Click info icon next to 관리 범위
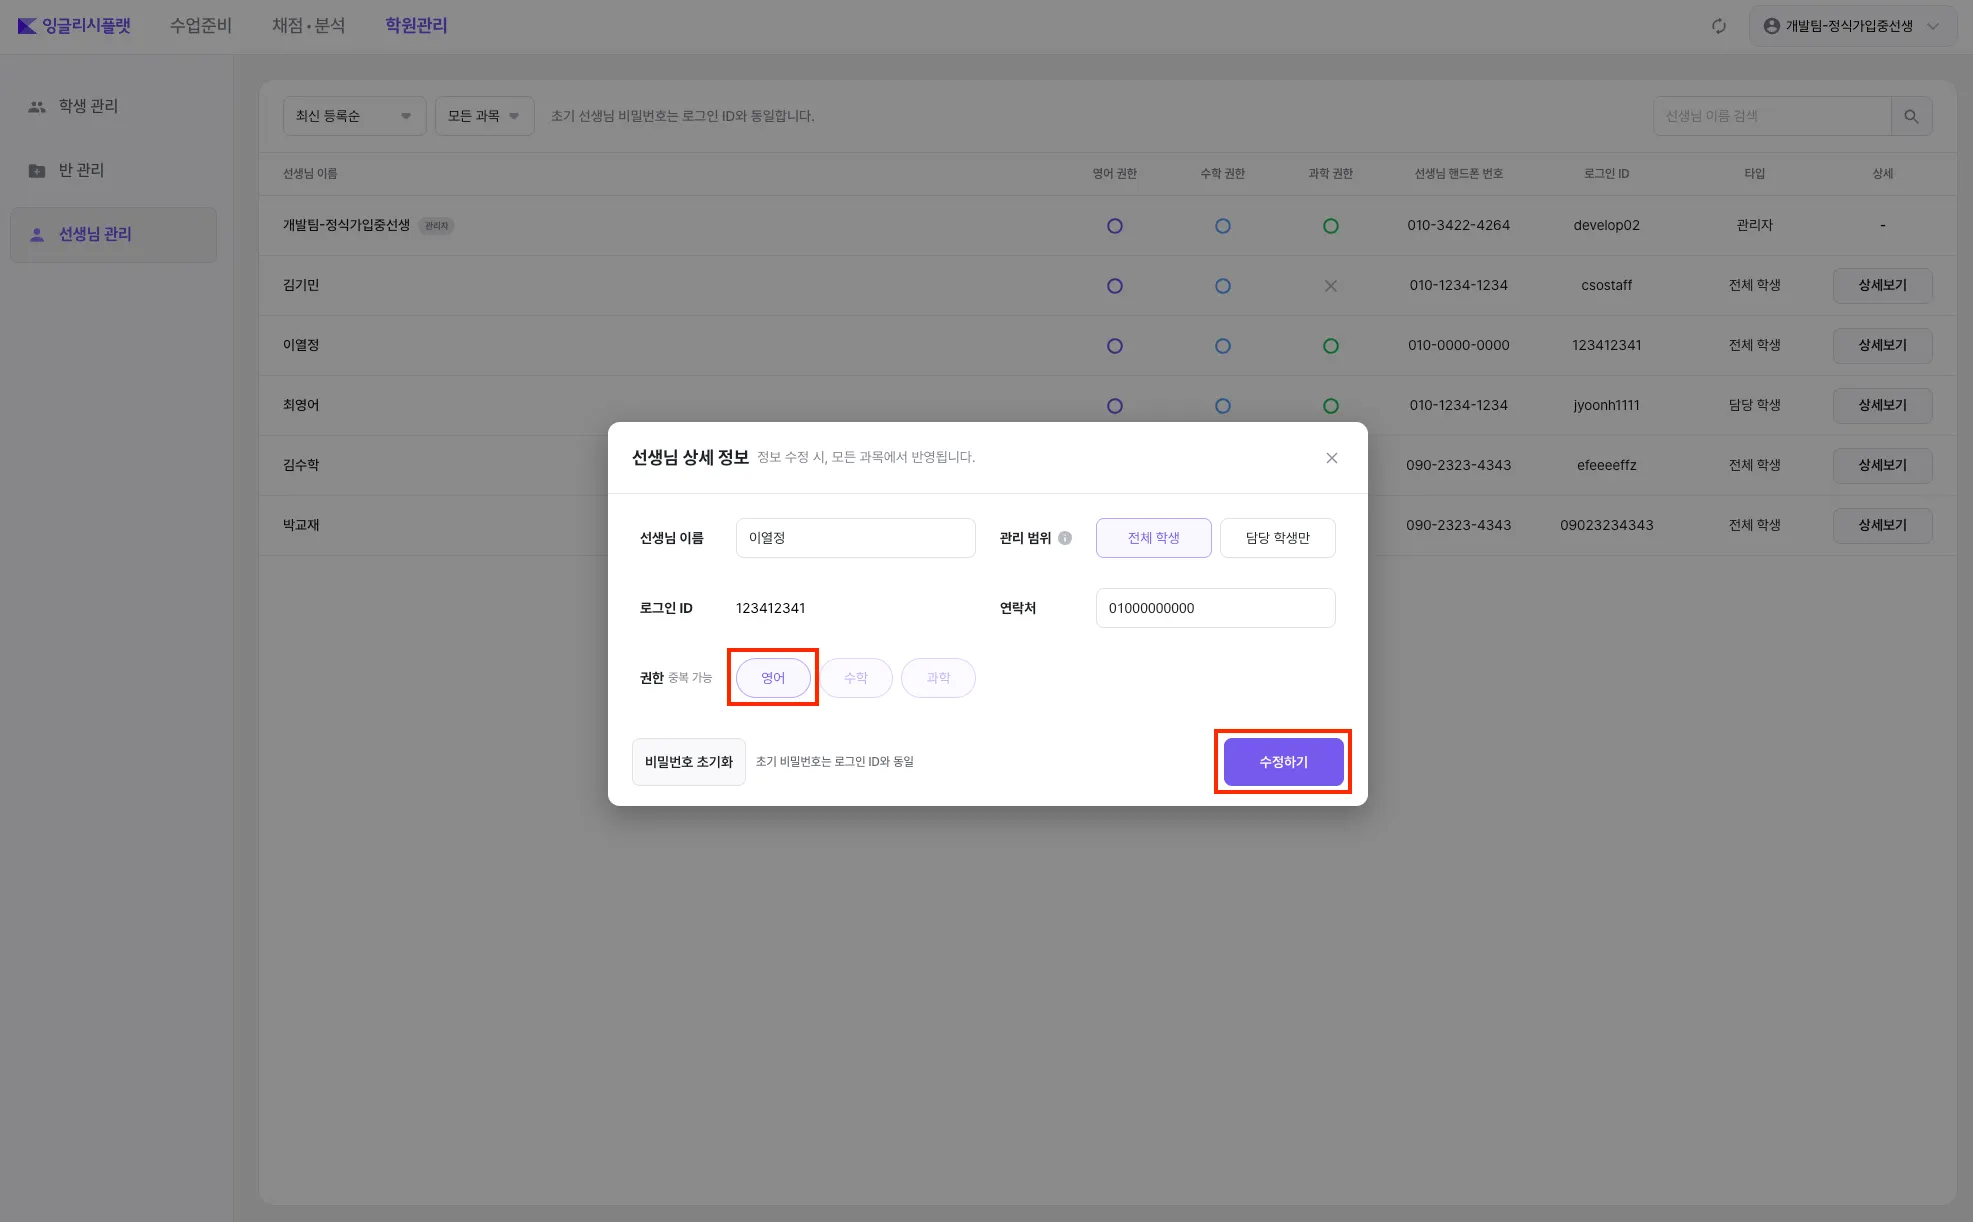1973x1222 pixels. tap(1065, 538)
